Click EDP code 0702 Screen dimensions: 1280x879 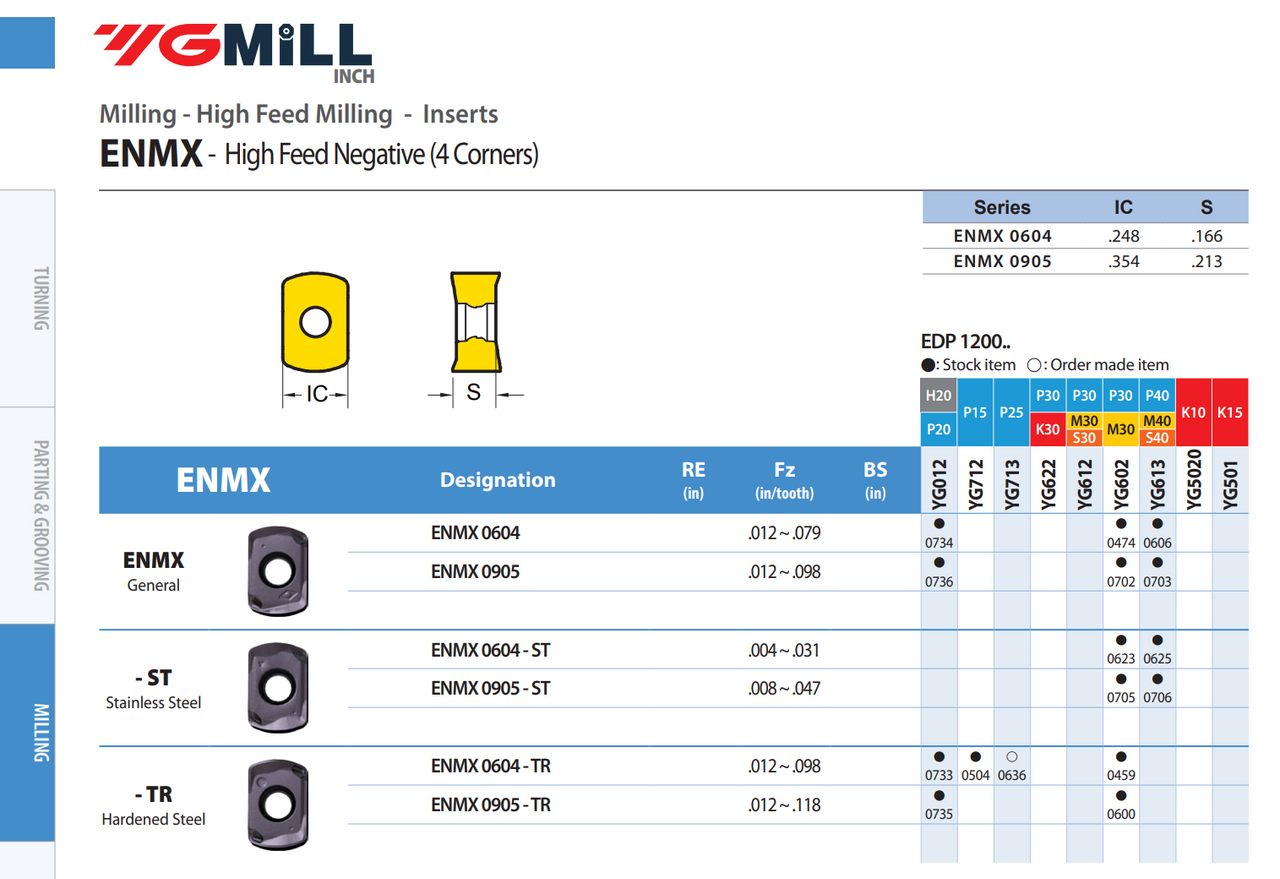point(1121,582)
